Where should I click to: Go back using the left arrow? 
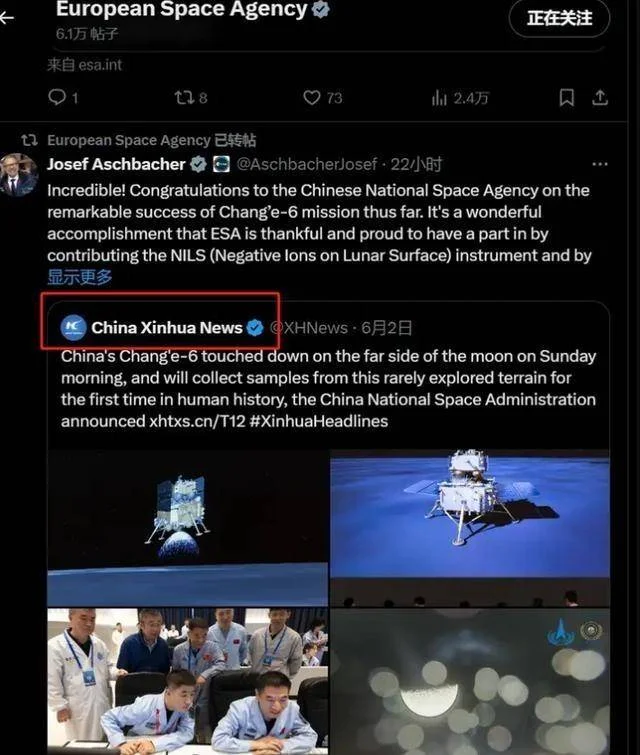(6, 18)
